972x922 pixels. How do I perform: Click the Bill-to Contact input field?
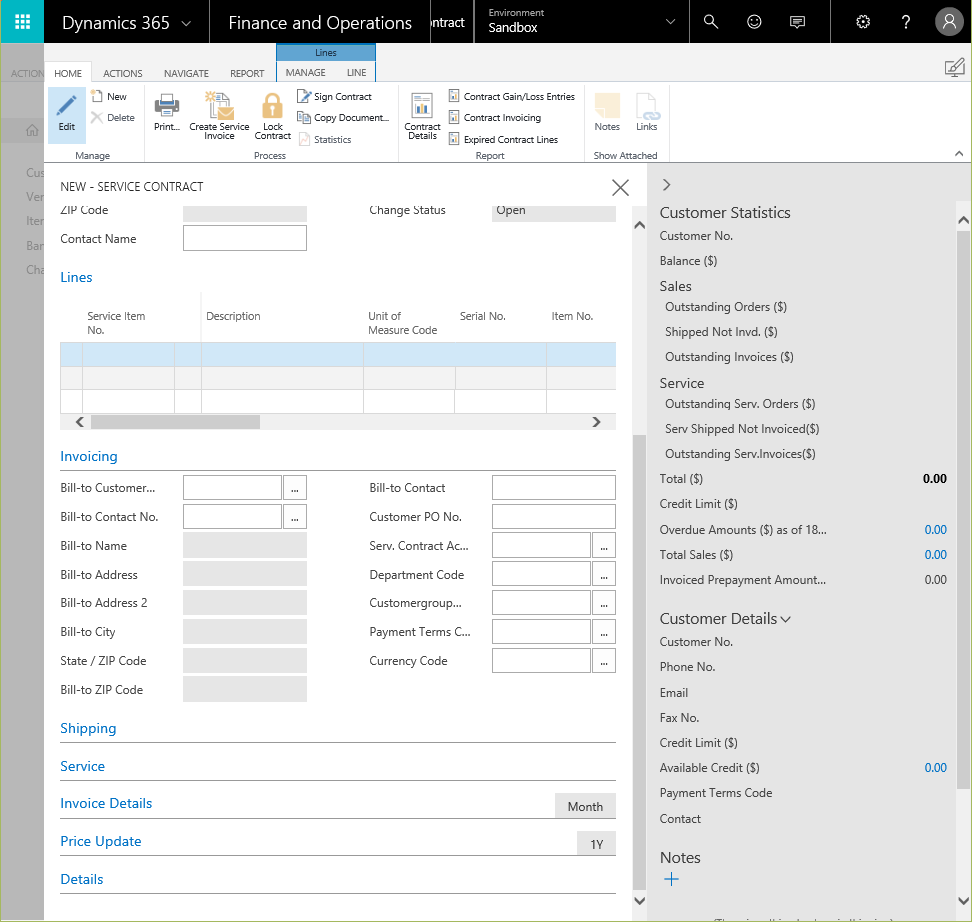pyautogui.click(x=554, y=488)
